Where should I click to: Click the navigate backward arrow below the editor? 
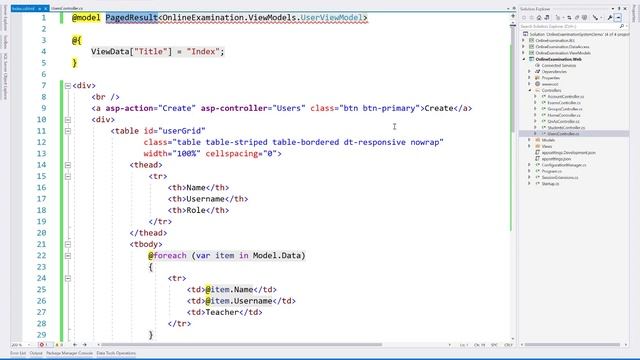point(75,345)
